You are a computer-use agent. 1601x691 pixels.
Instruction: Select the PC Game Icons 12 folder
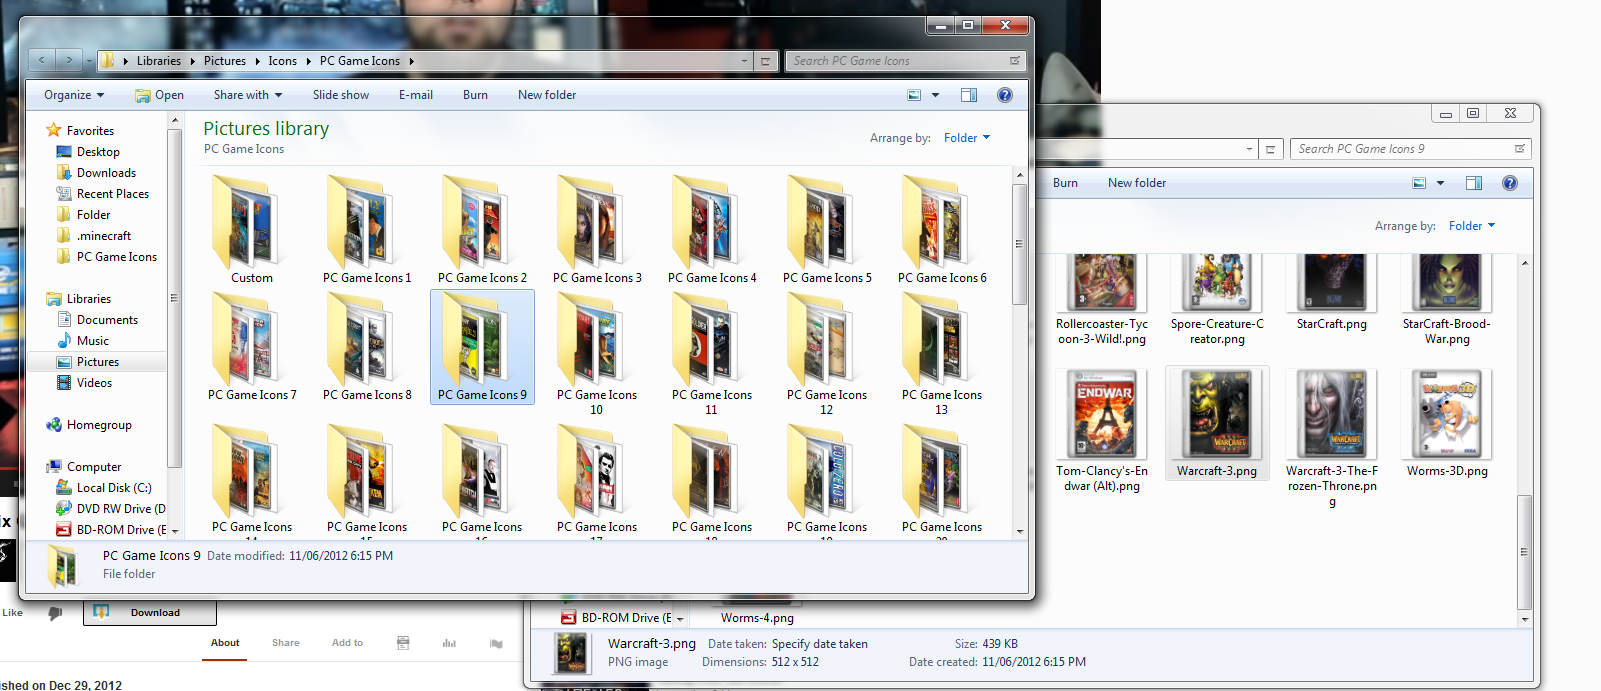pos(827,354)
